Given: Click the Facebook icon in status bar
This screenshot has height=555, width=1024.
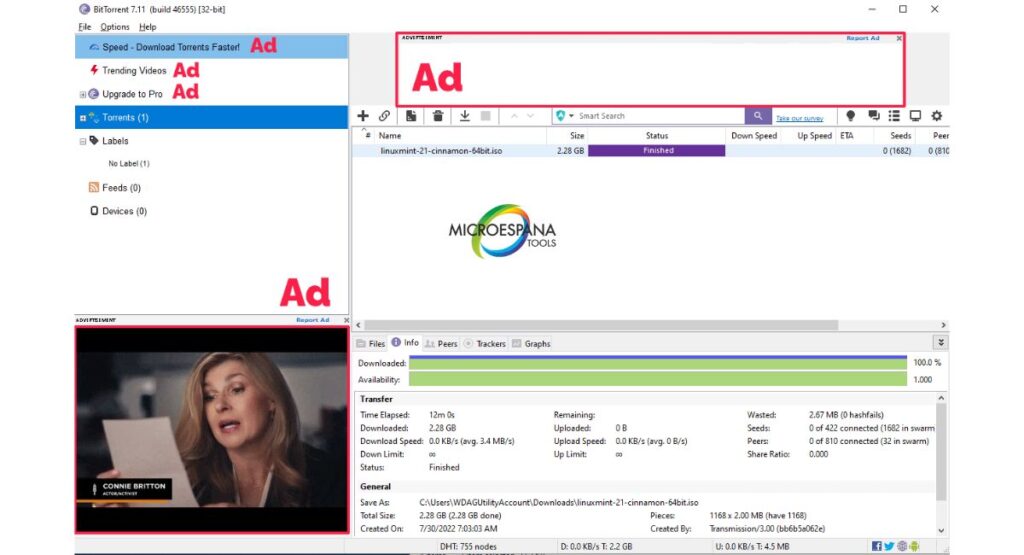Looking at the screenshot, I should (877, 546).
